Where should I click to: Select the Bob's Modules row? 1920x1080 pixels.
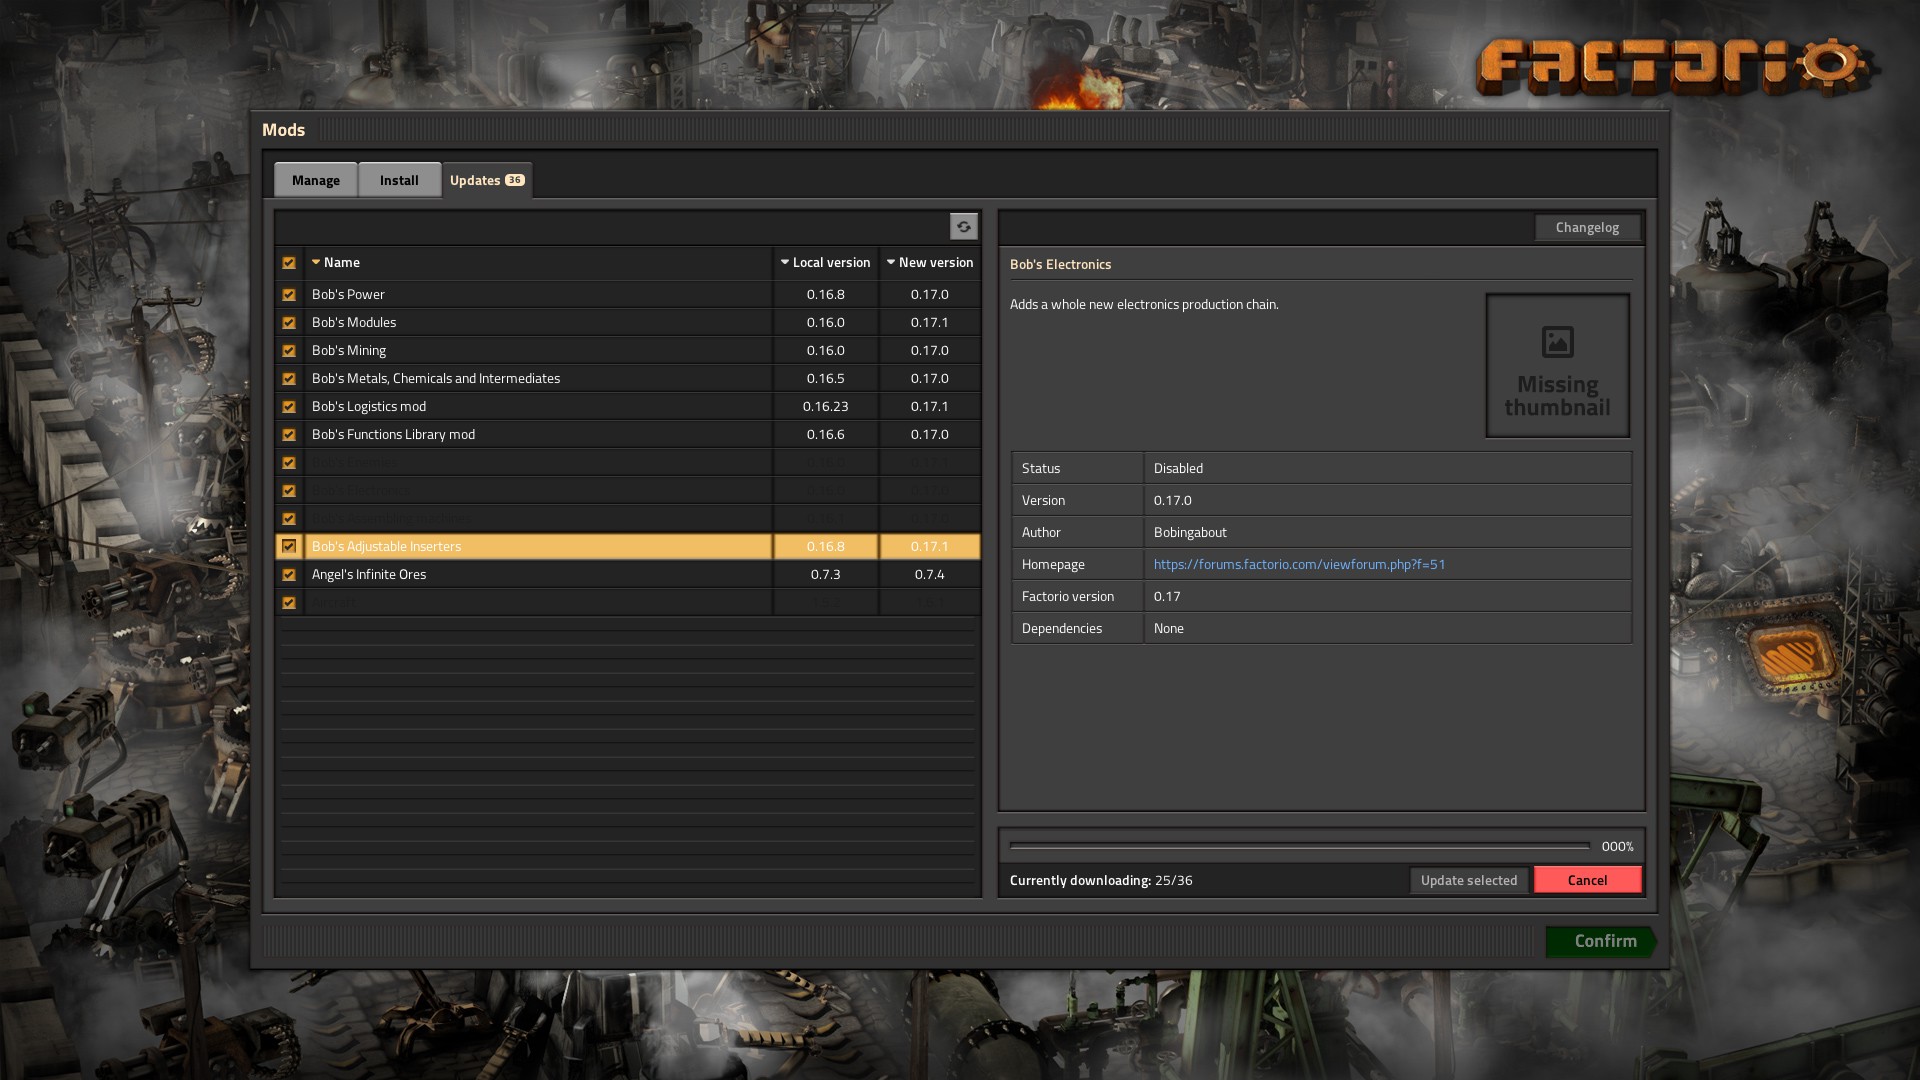tap(628, 322)
